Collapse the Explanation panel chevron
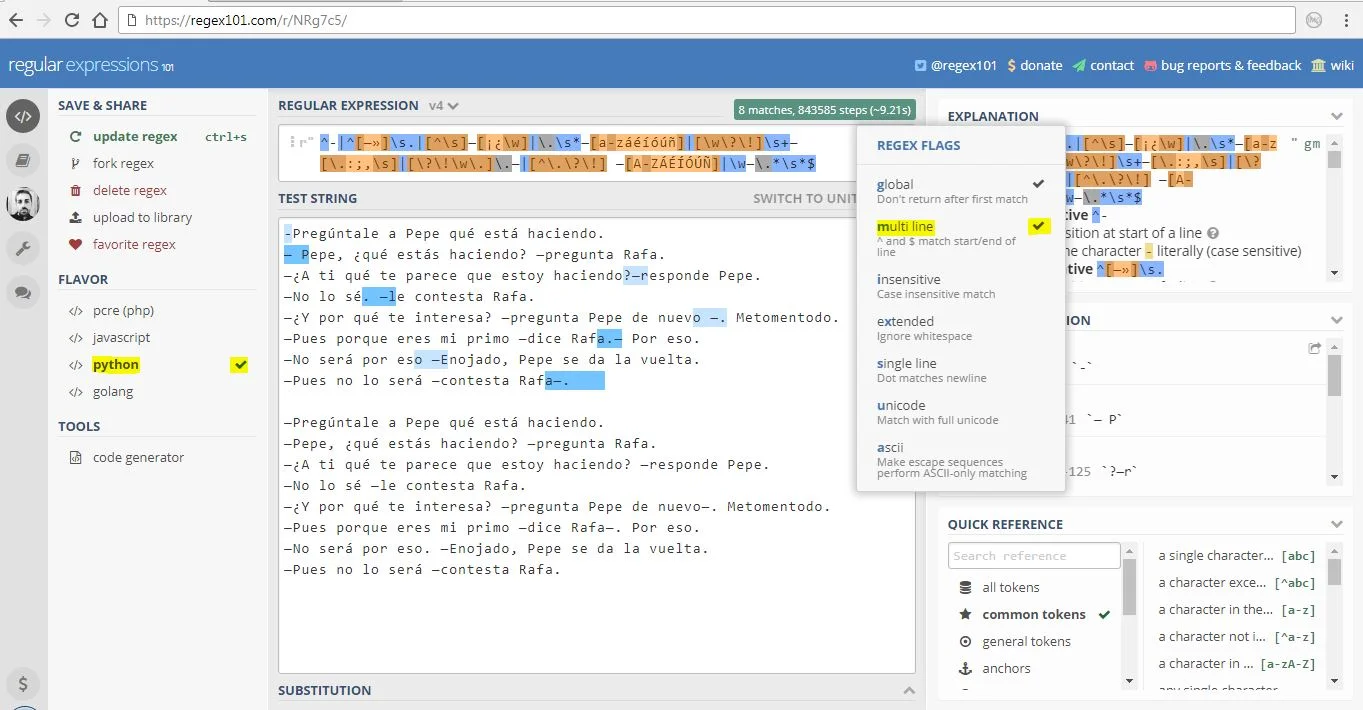This screenshot has width=1363, height=710. pos(1337,117)
